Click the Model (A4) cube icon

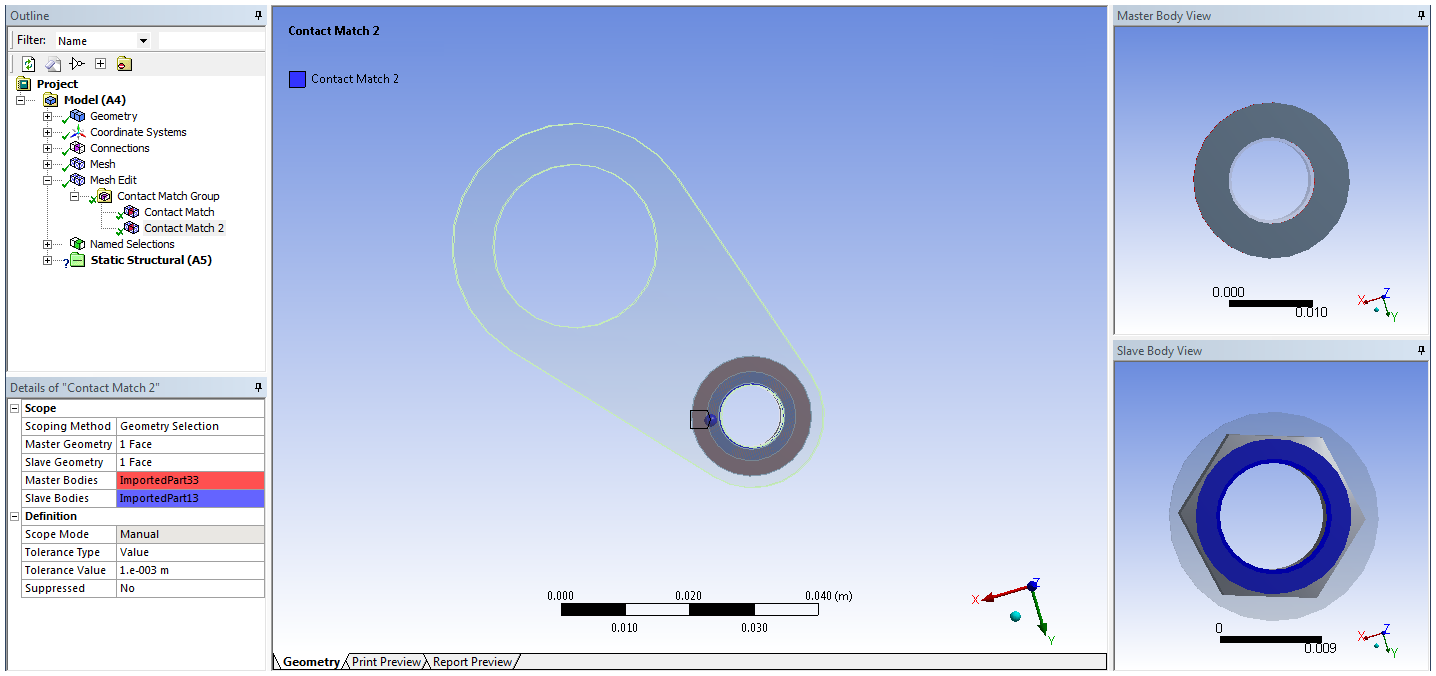tap(51, 100)
